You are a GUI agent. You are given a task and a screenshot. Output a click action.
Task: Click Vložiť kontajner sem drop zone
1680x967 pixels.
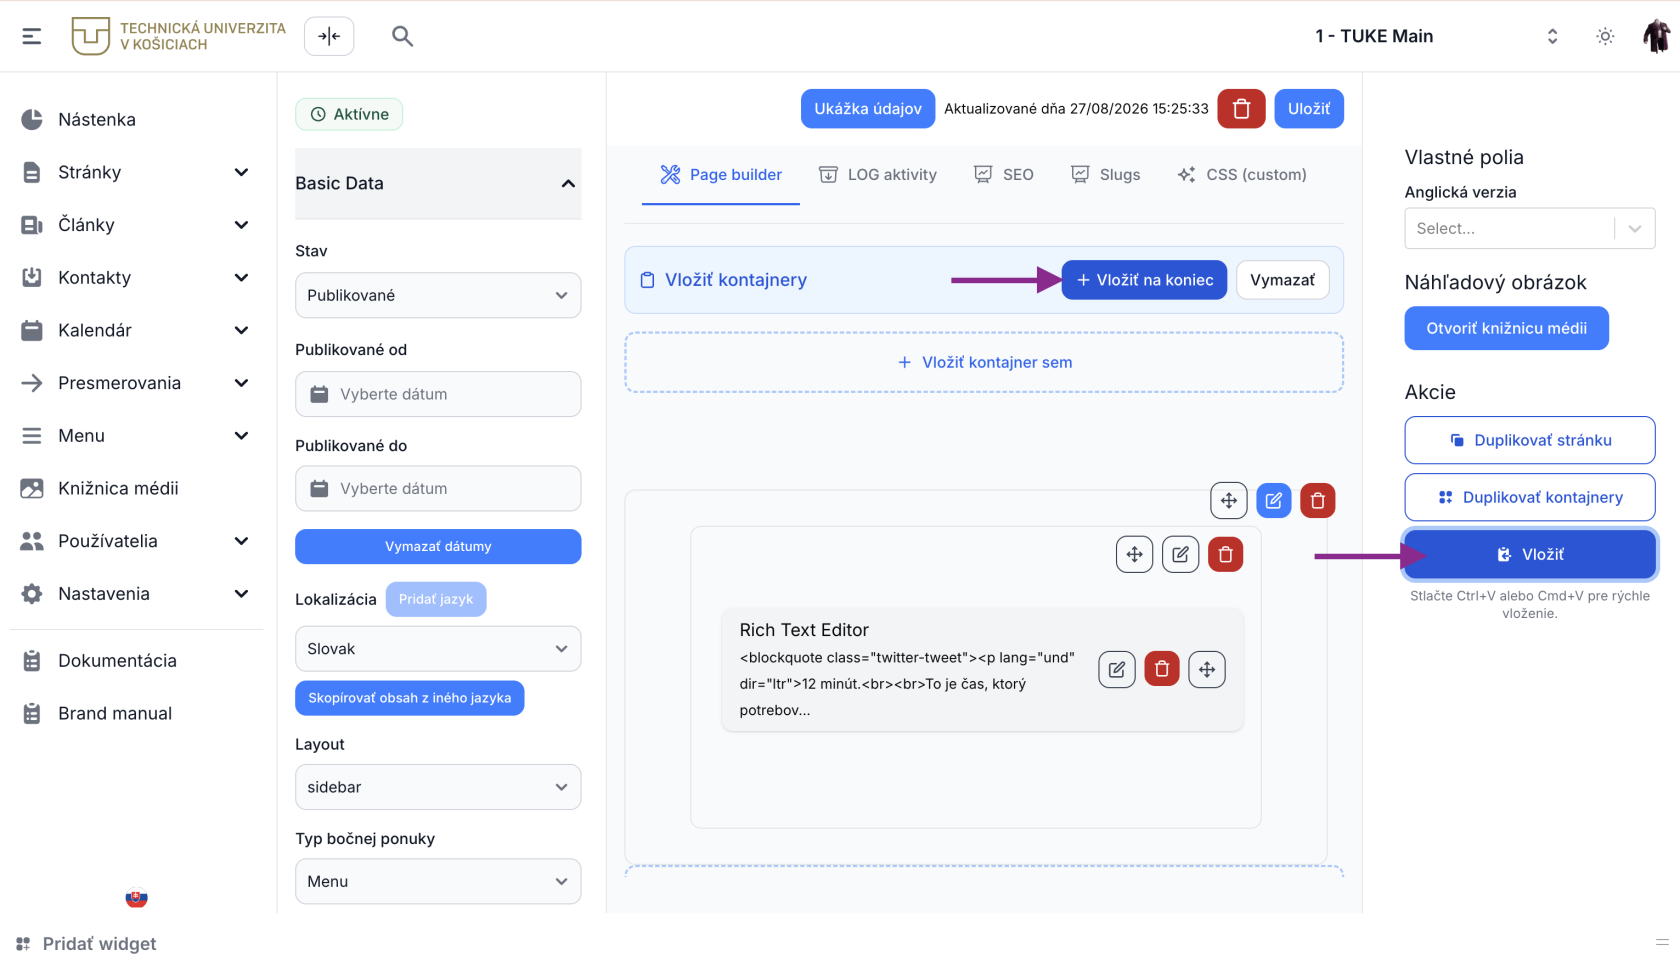click(x=984, y=363)
